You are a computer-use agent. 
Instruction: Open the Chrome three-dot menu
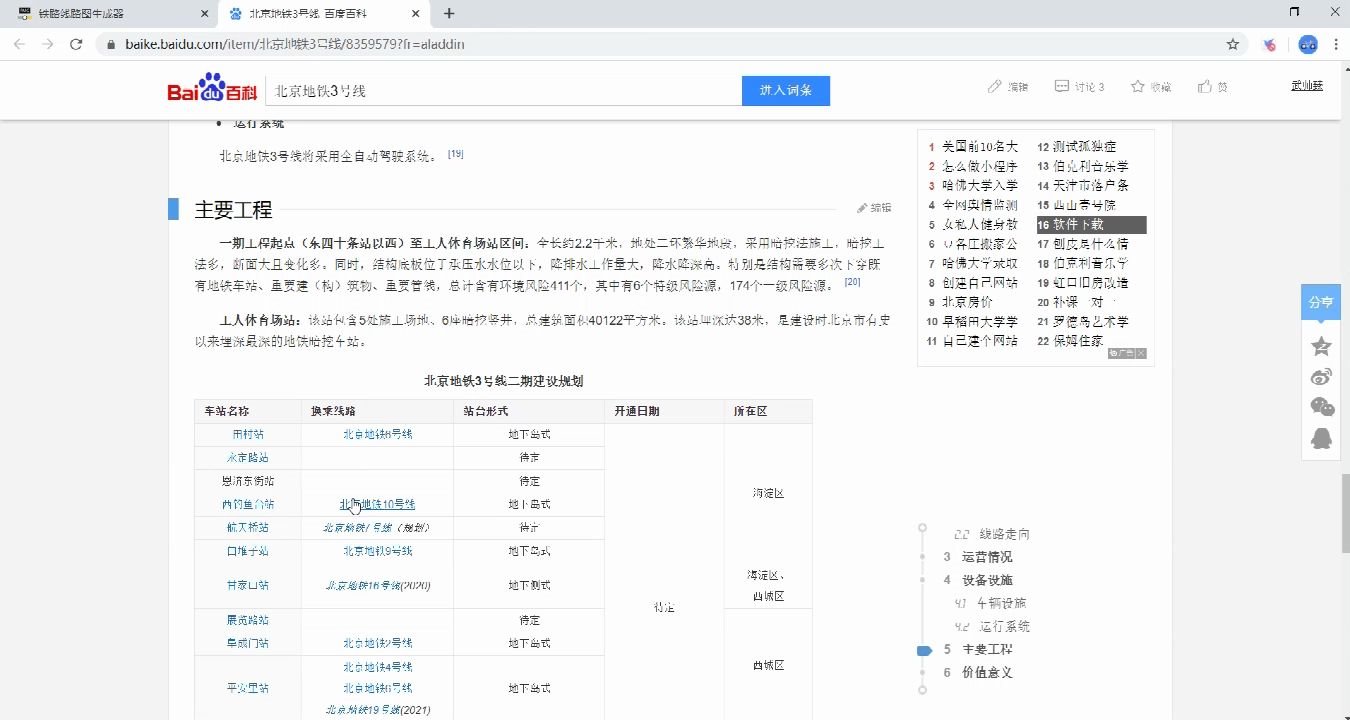[1335, 44]
